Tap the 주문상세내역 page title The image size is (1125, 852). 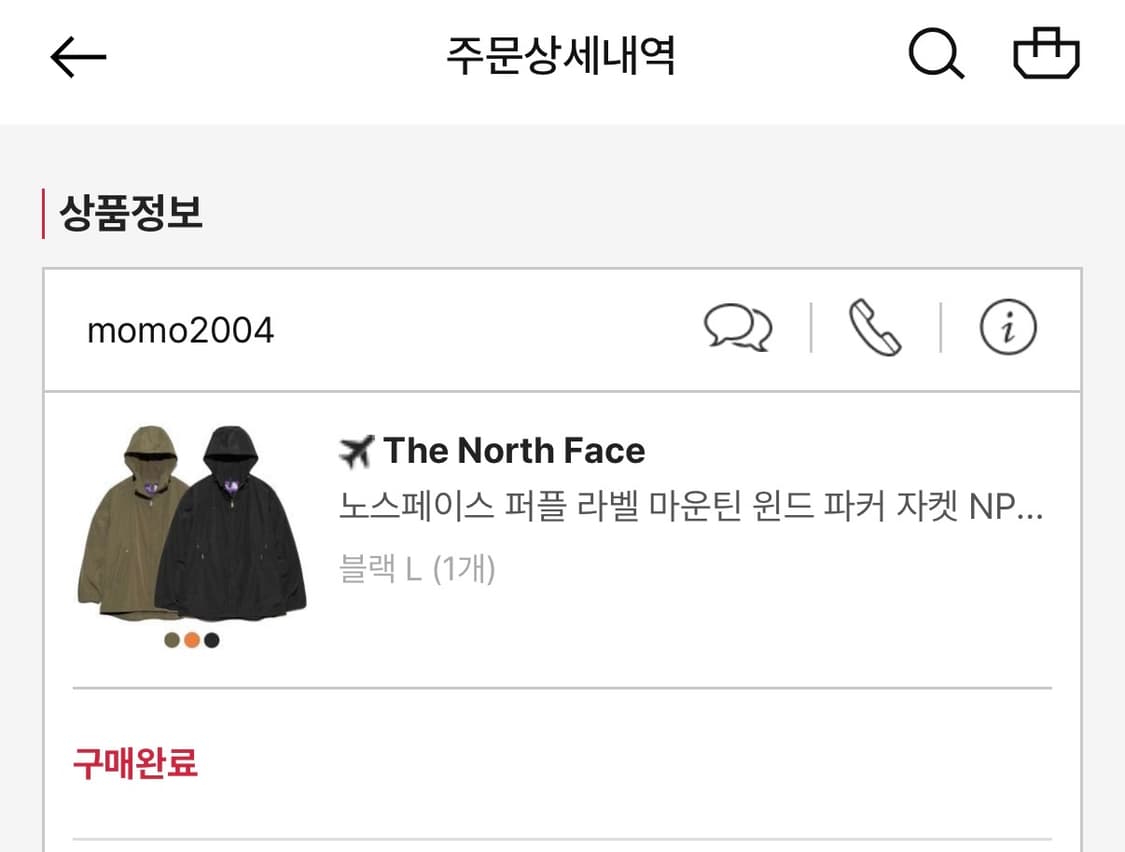[562, 57]
